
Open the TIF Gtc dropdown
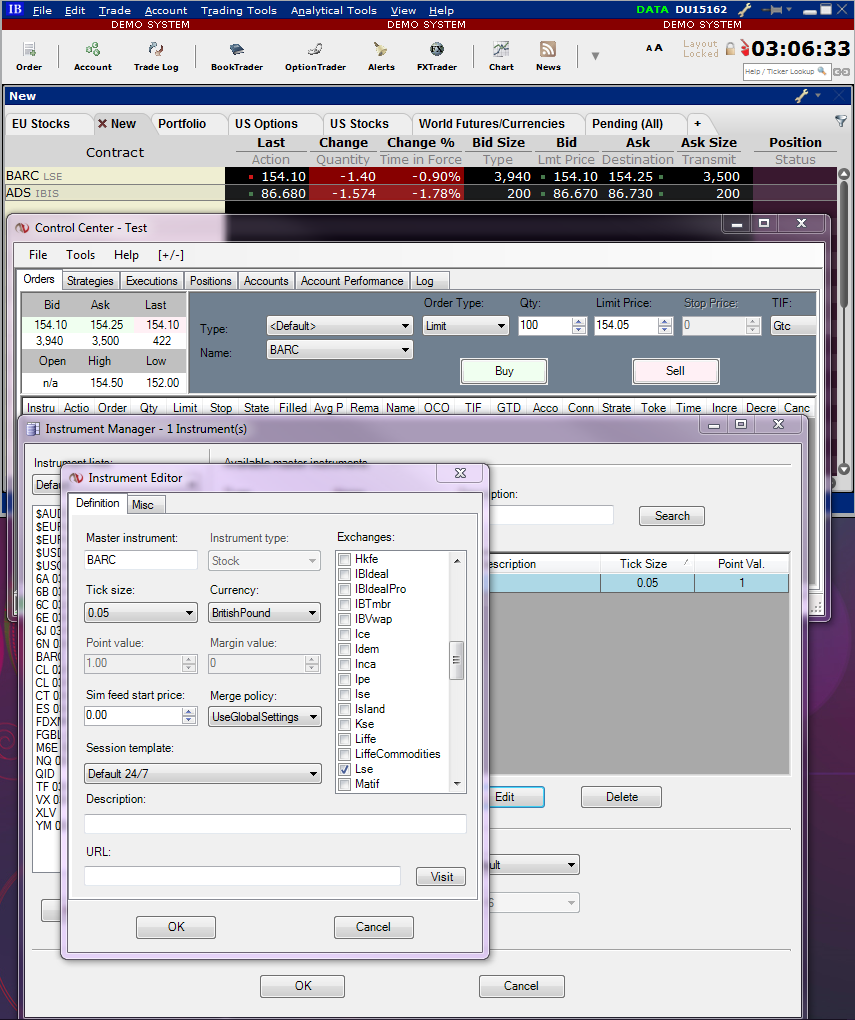coord(793,326)
